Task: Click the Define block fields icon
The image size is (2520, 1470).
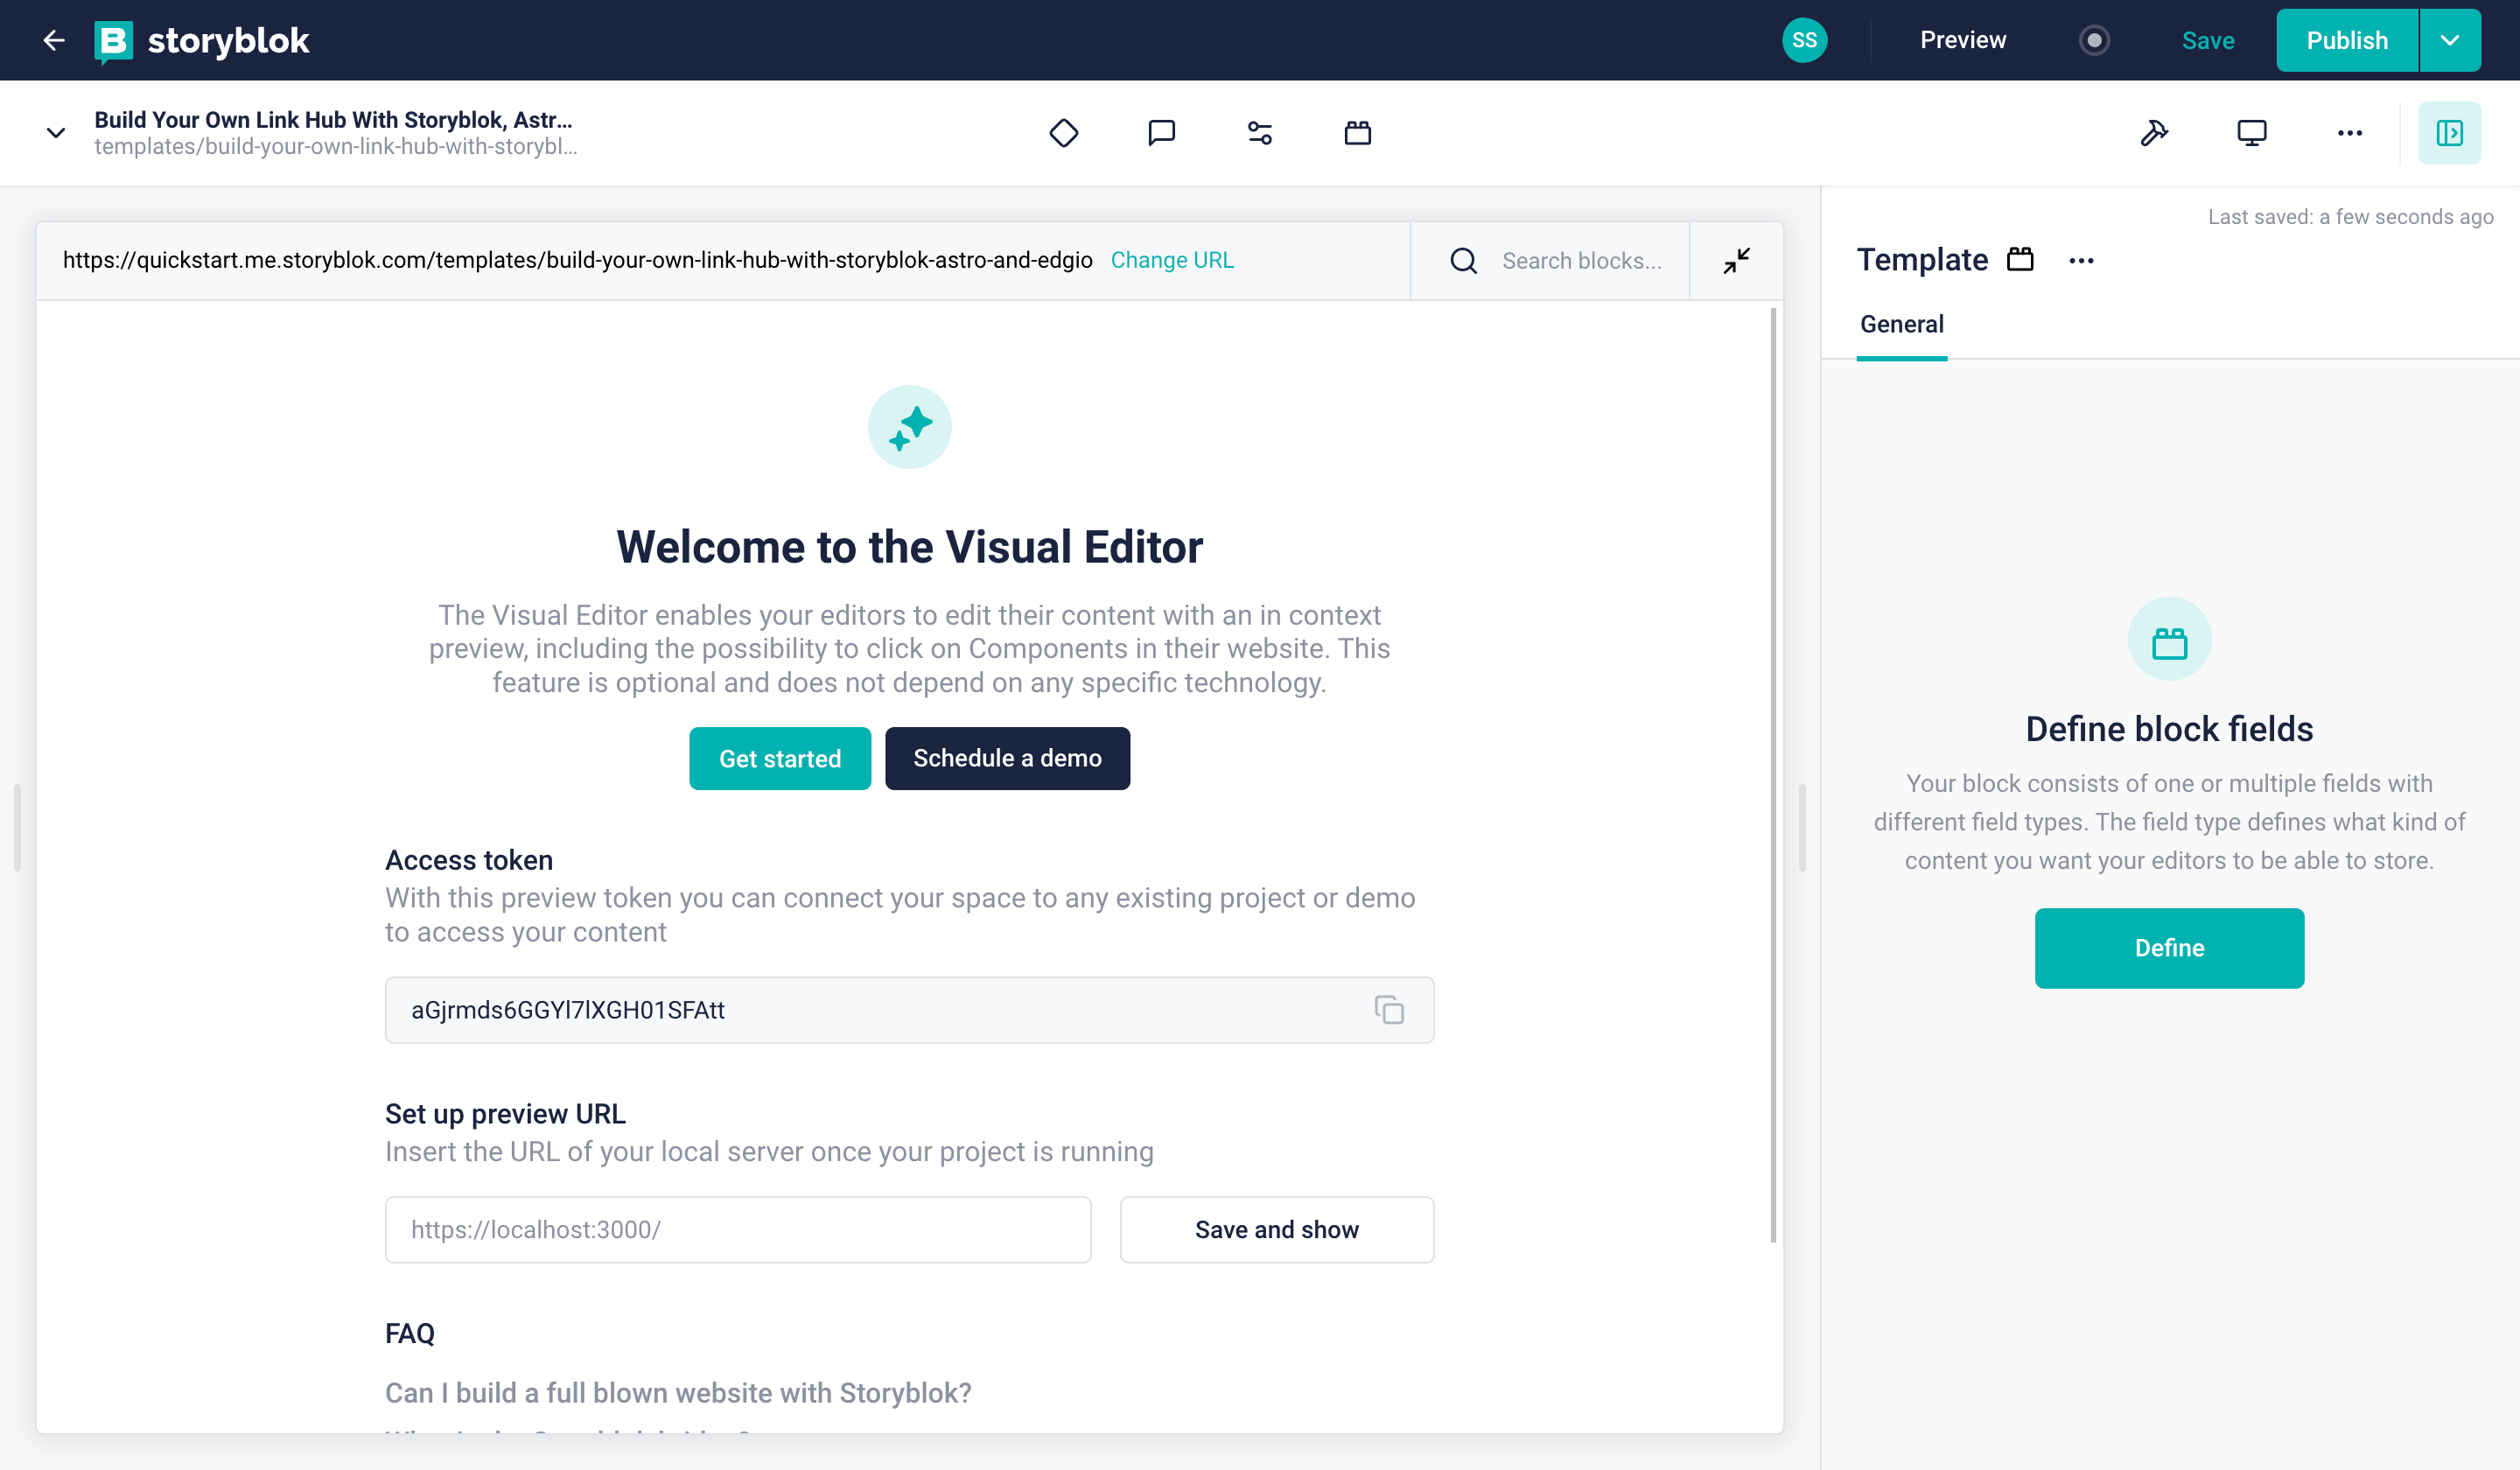Action: click(x=2169, y=638)
